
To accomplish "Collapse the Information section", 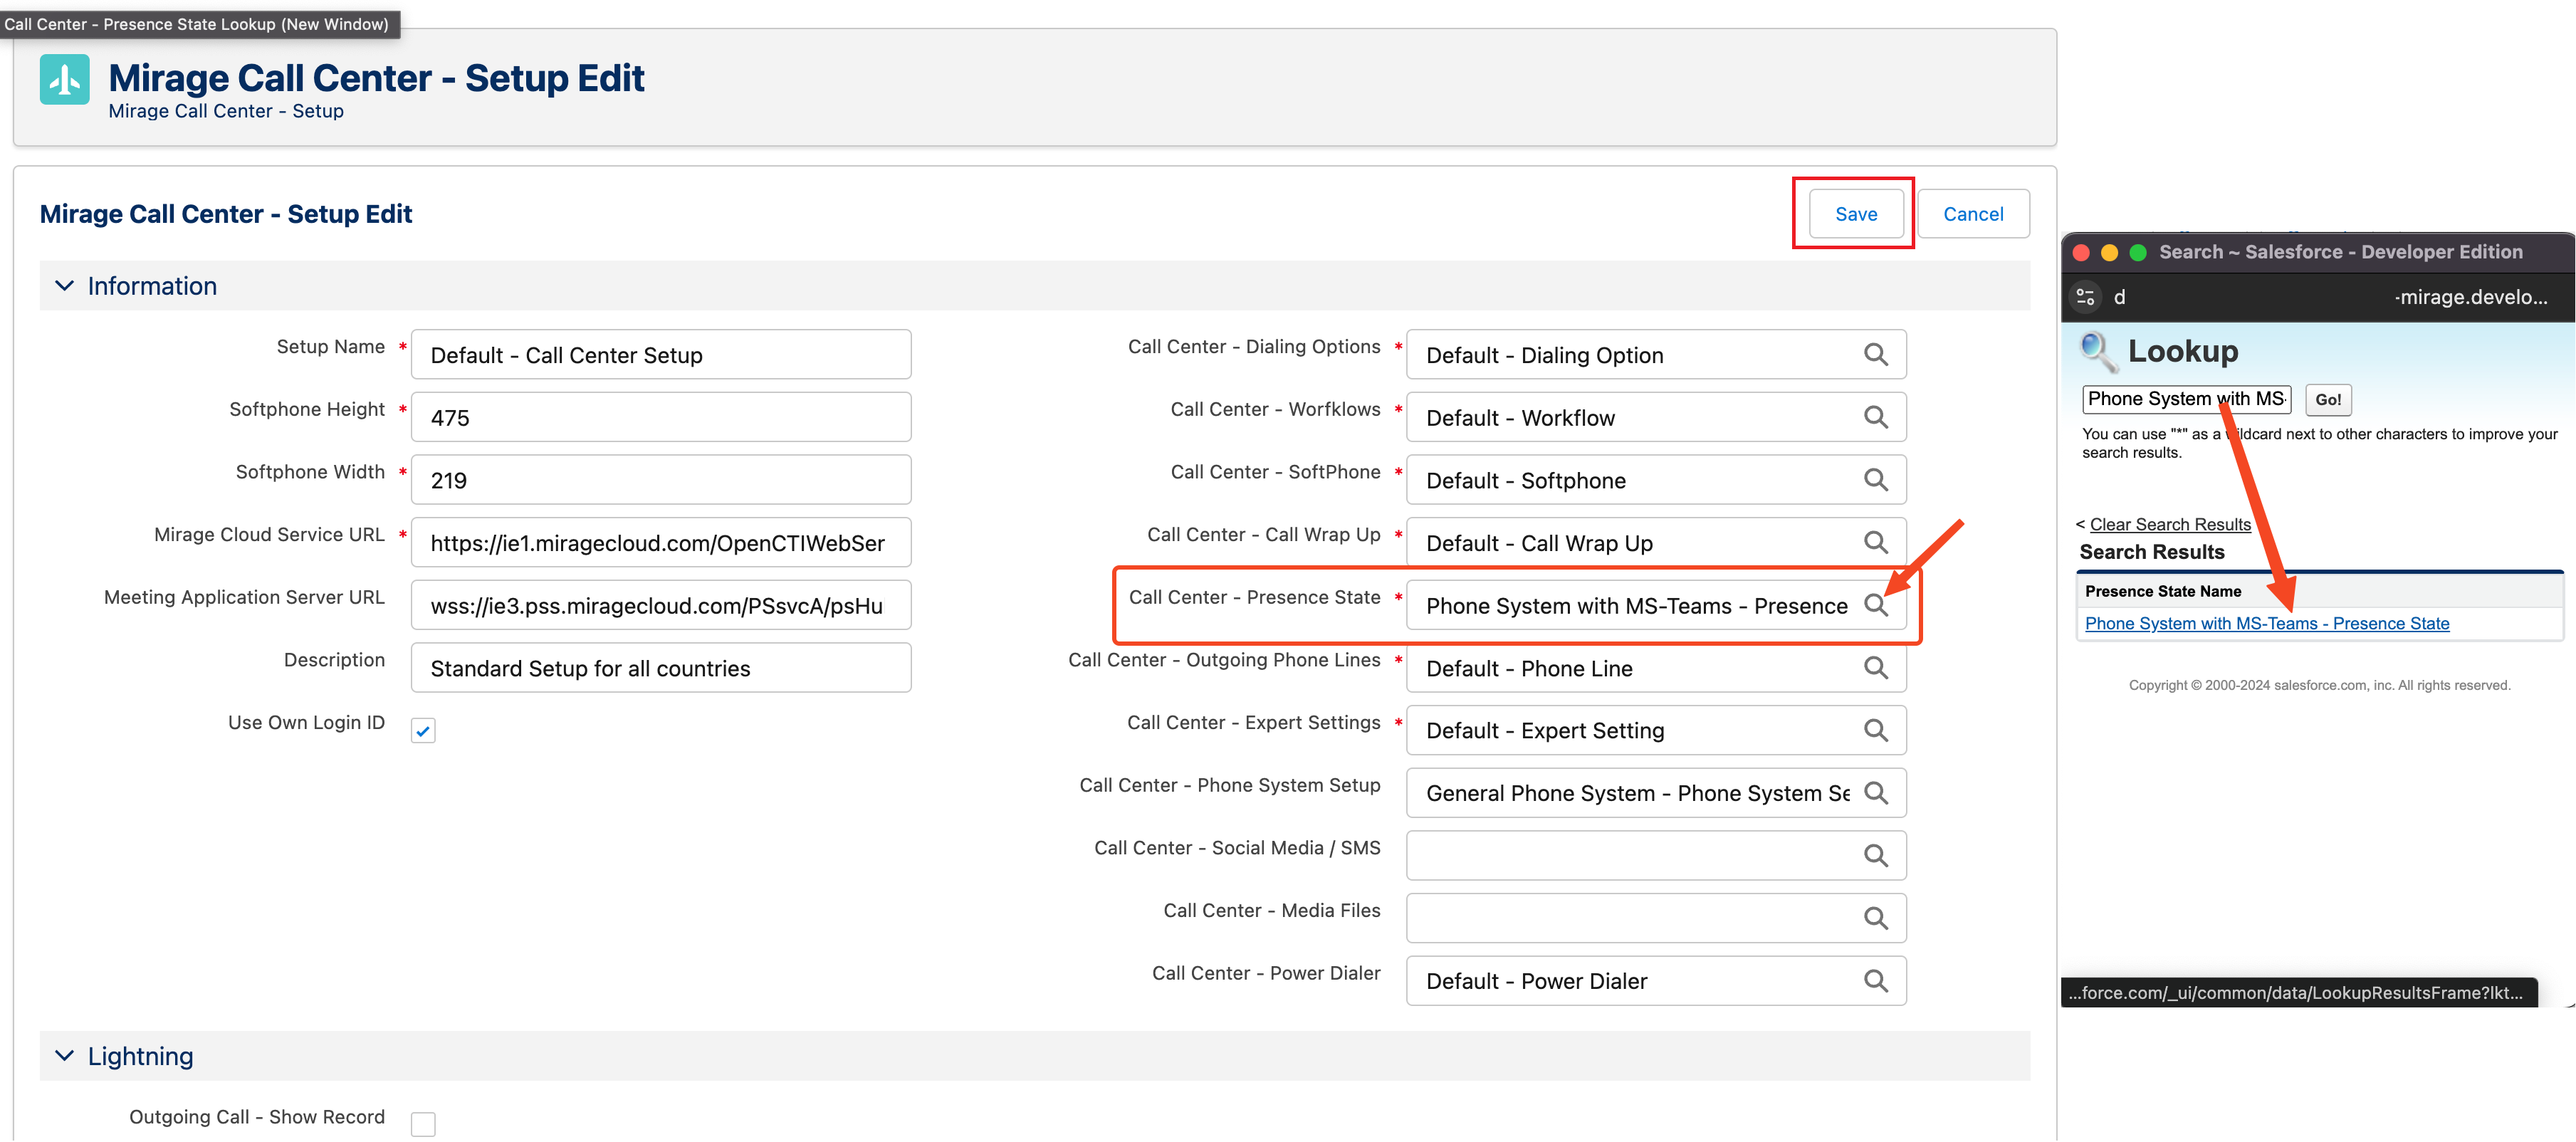I will (x=65, y=286).
